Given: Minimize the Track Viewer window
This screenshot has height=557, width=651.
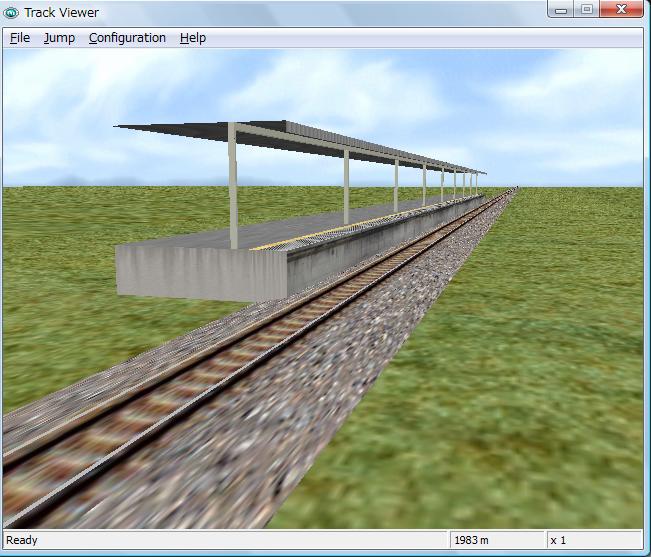Looking at the screenshot, I should (562, 10).
